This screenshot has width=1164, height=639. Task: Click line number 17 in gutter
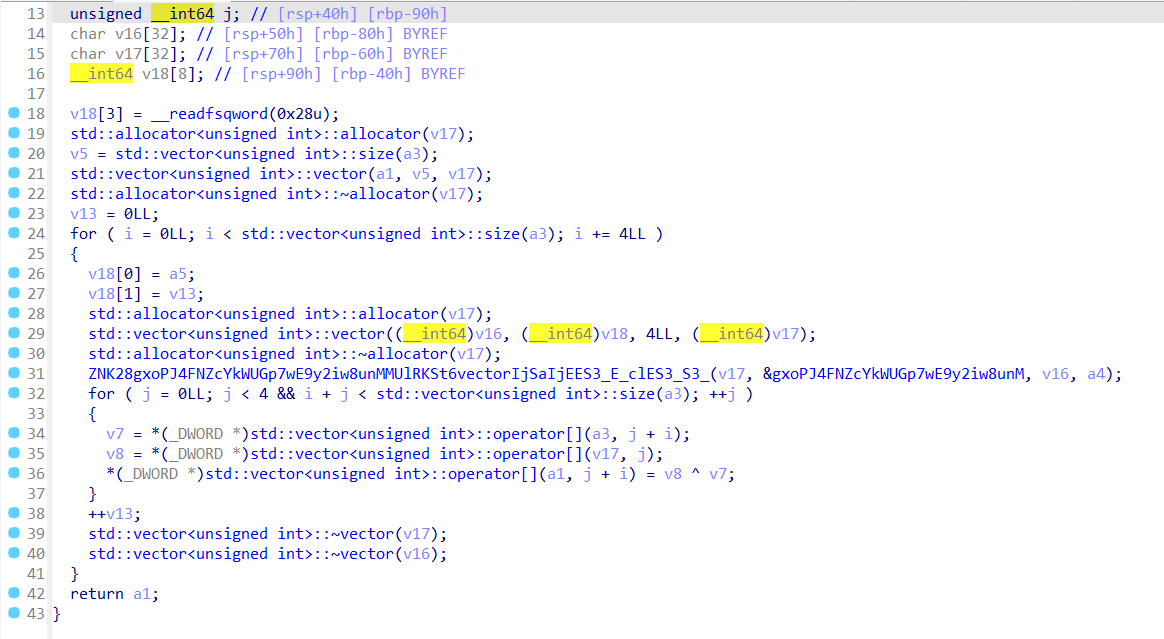point(36,94)
